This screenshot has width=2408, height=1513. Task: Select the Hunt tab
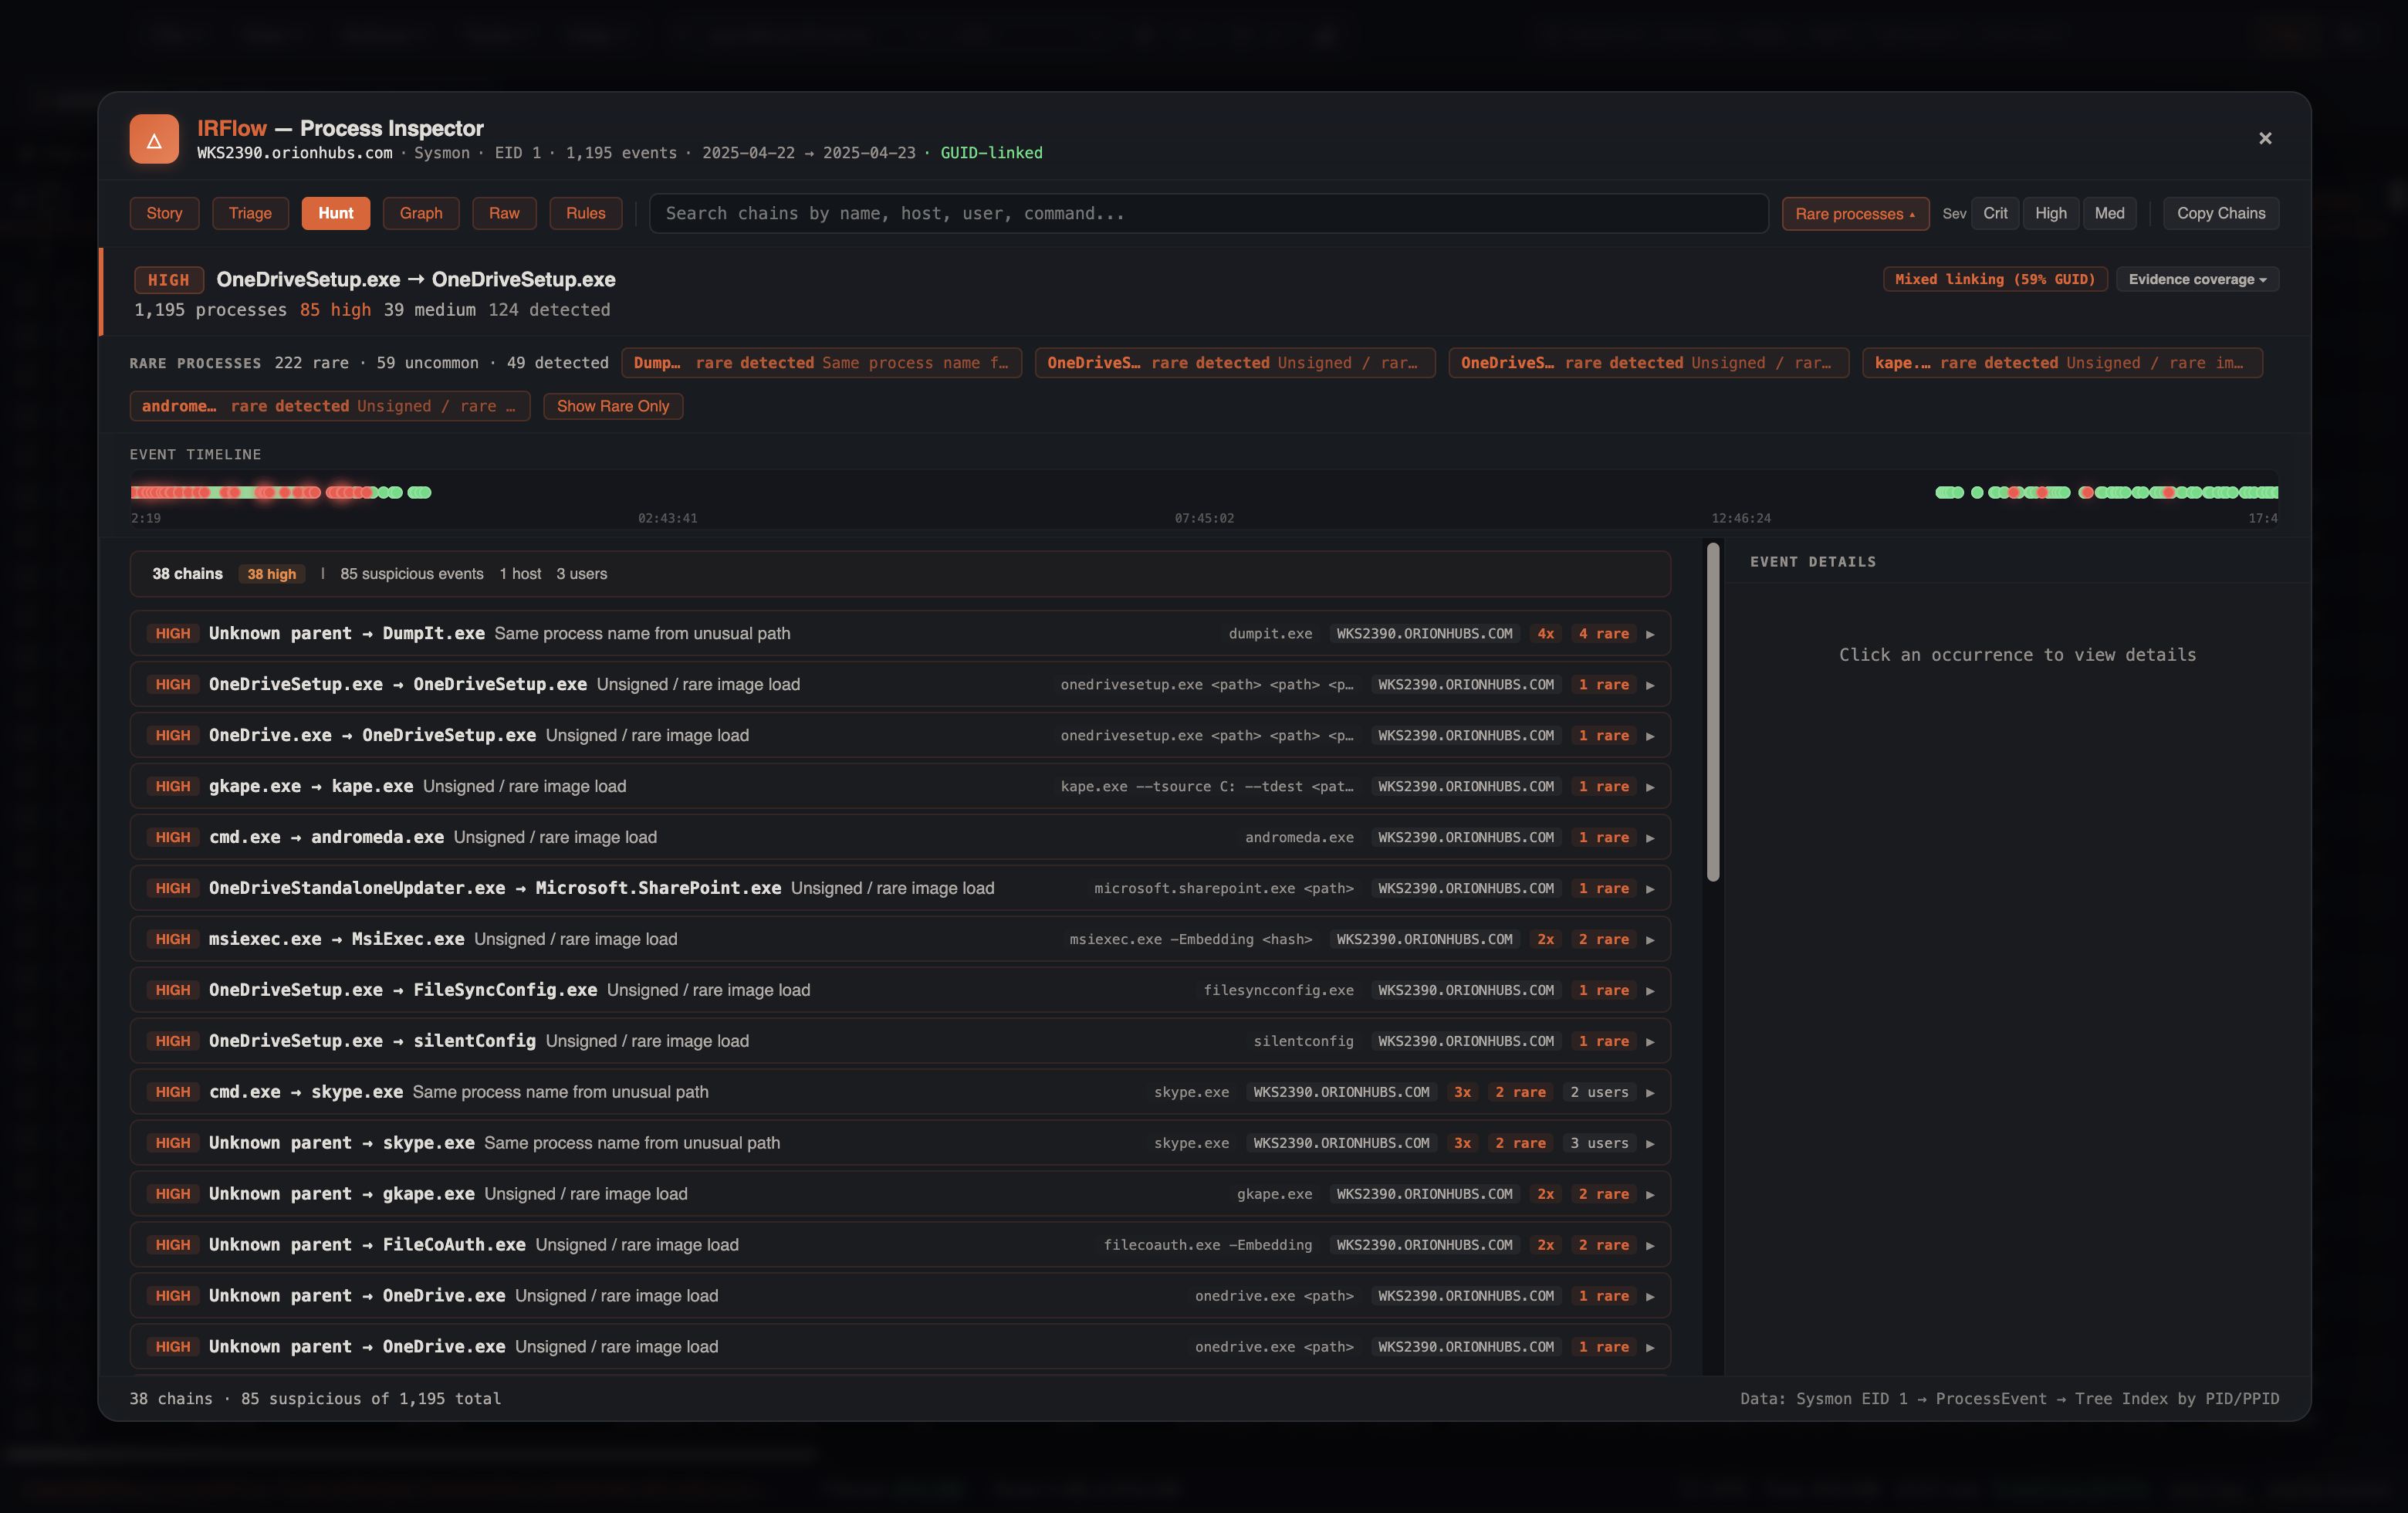coord(336,213)
